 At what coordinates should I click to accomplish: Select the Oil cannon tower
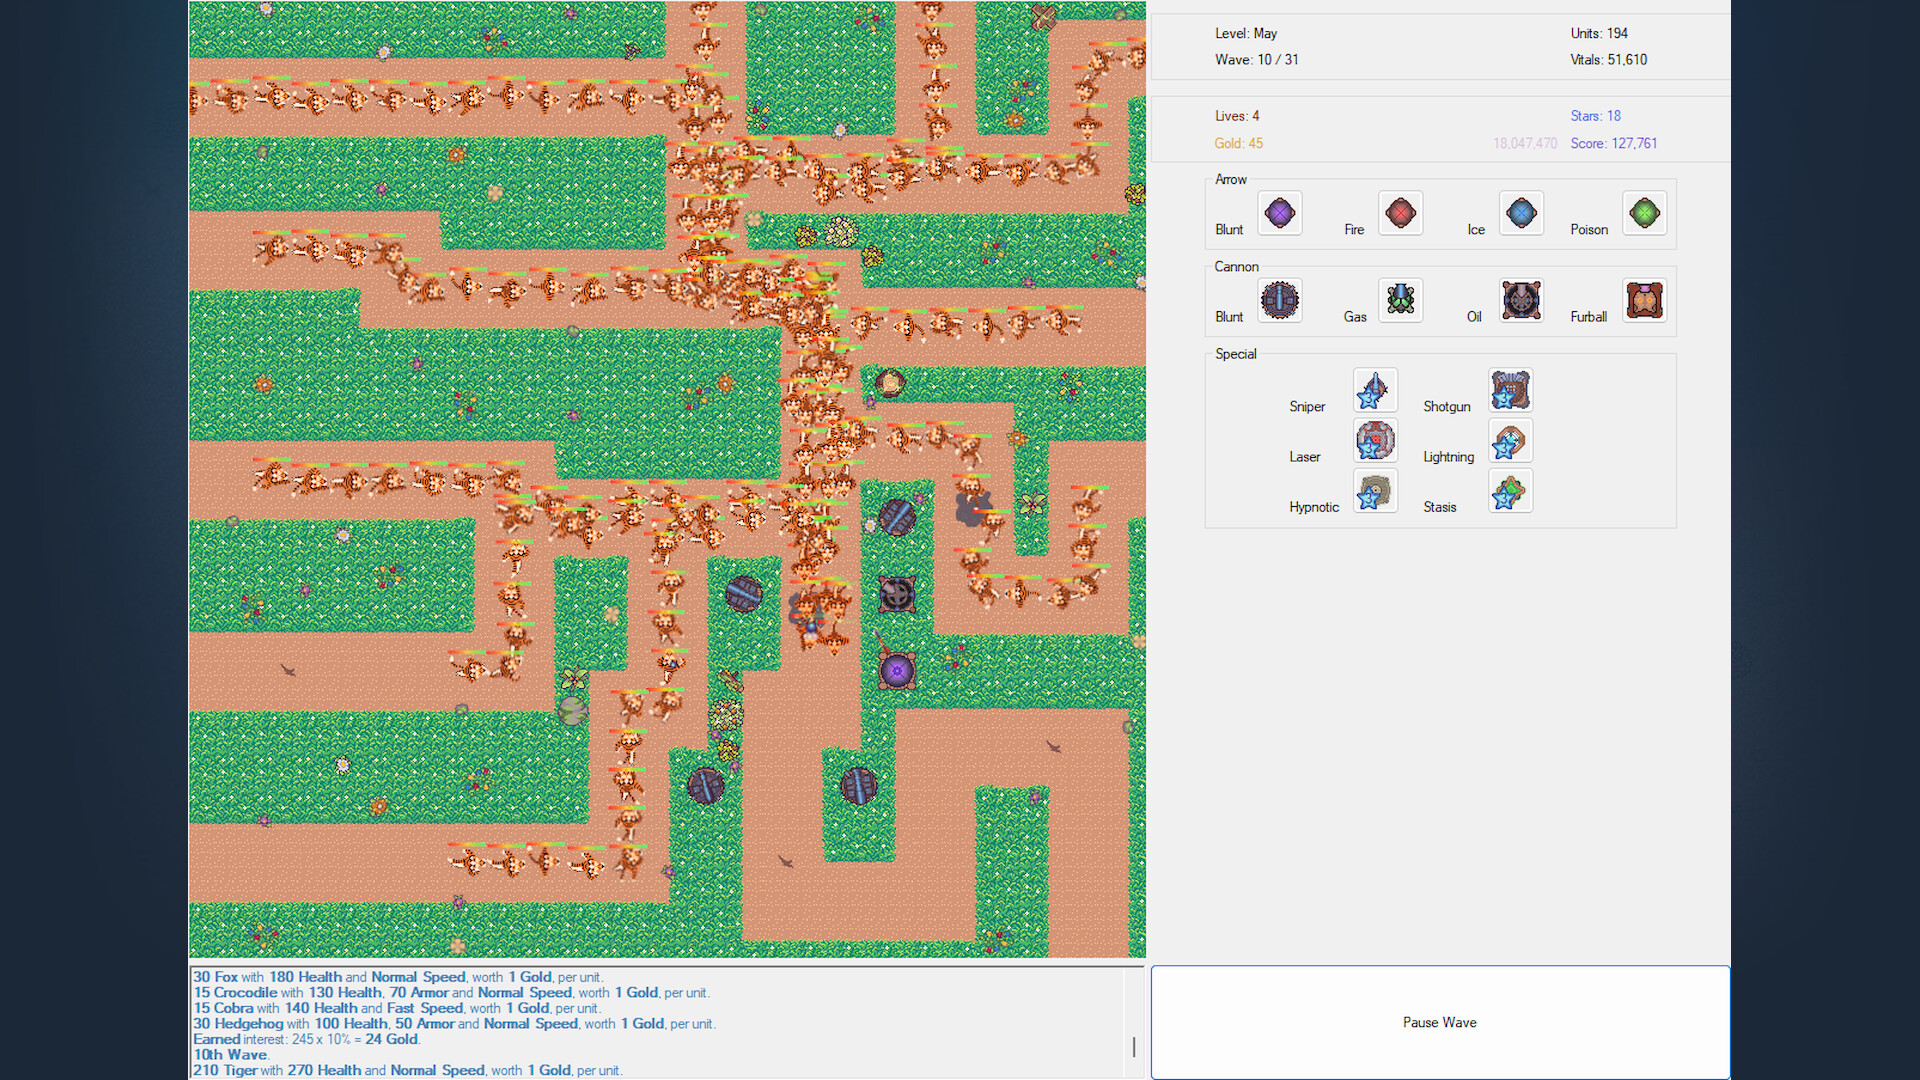coord(1521,300)
